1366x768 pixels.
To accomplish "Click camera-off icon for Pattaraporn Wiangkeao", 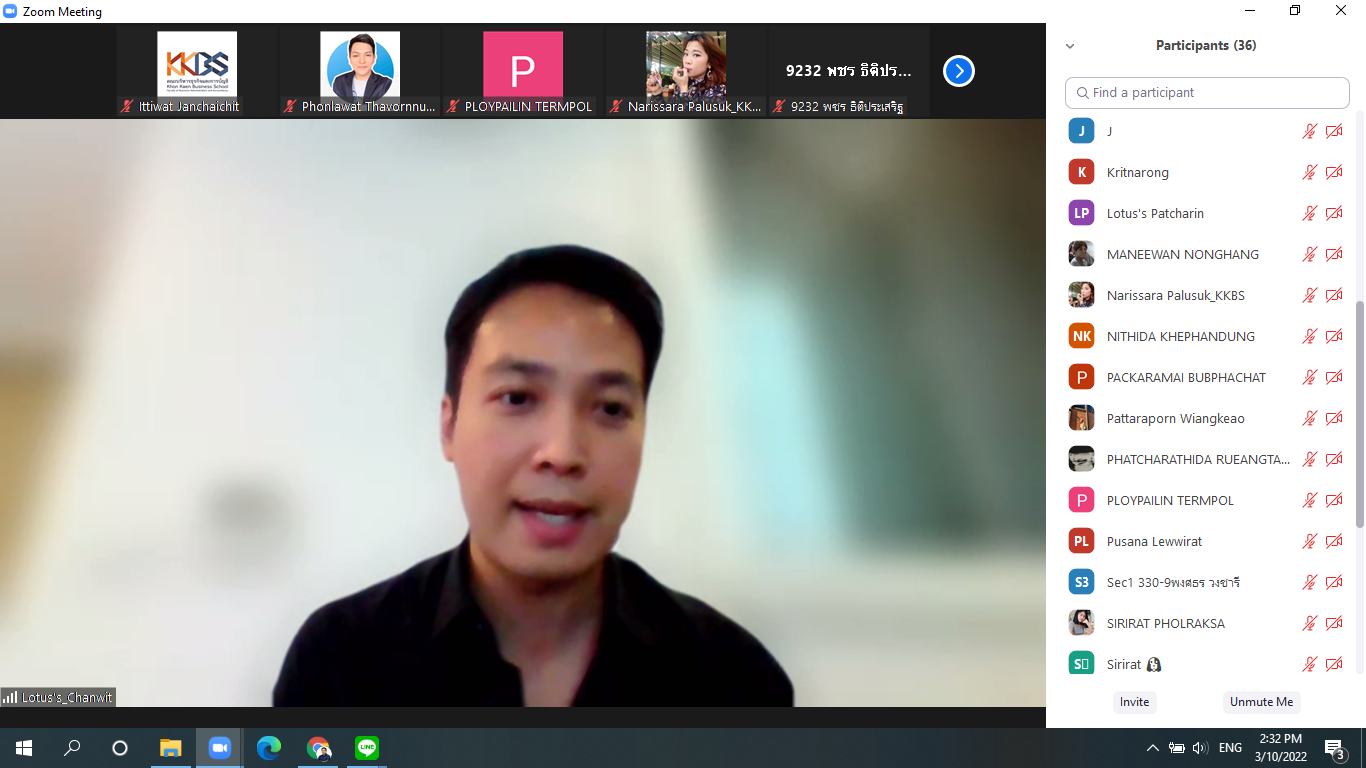I will click(x=1334, y=418).
